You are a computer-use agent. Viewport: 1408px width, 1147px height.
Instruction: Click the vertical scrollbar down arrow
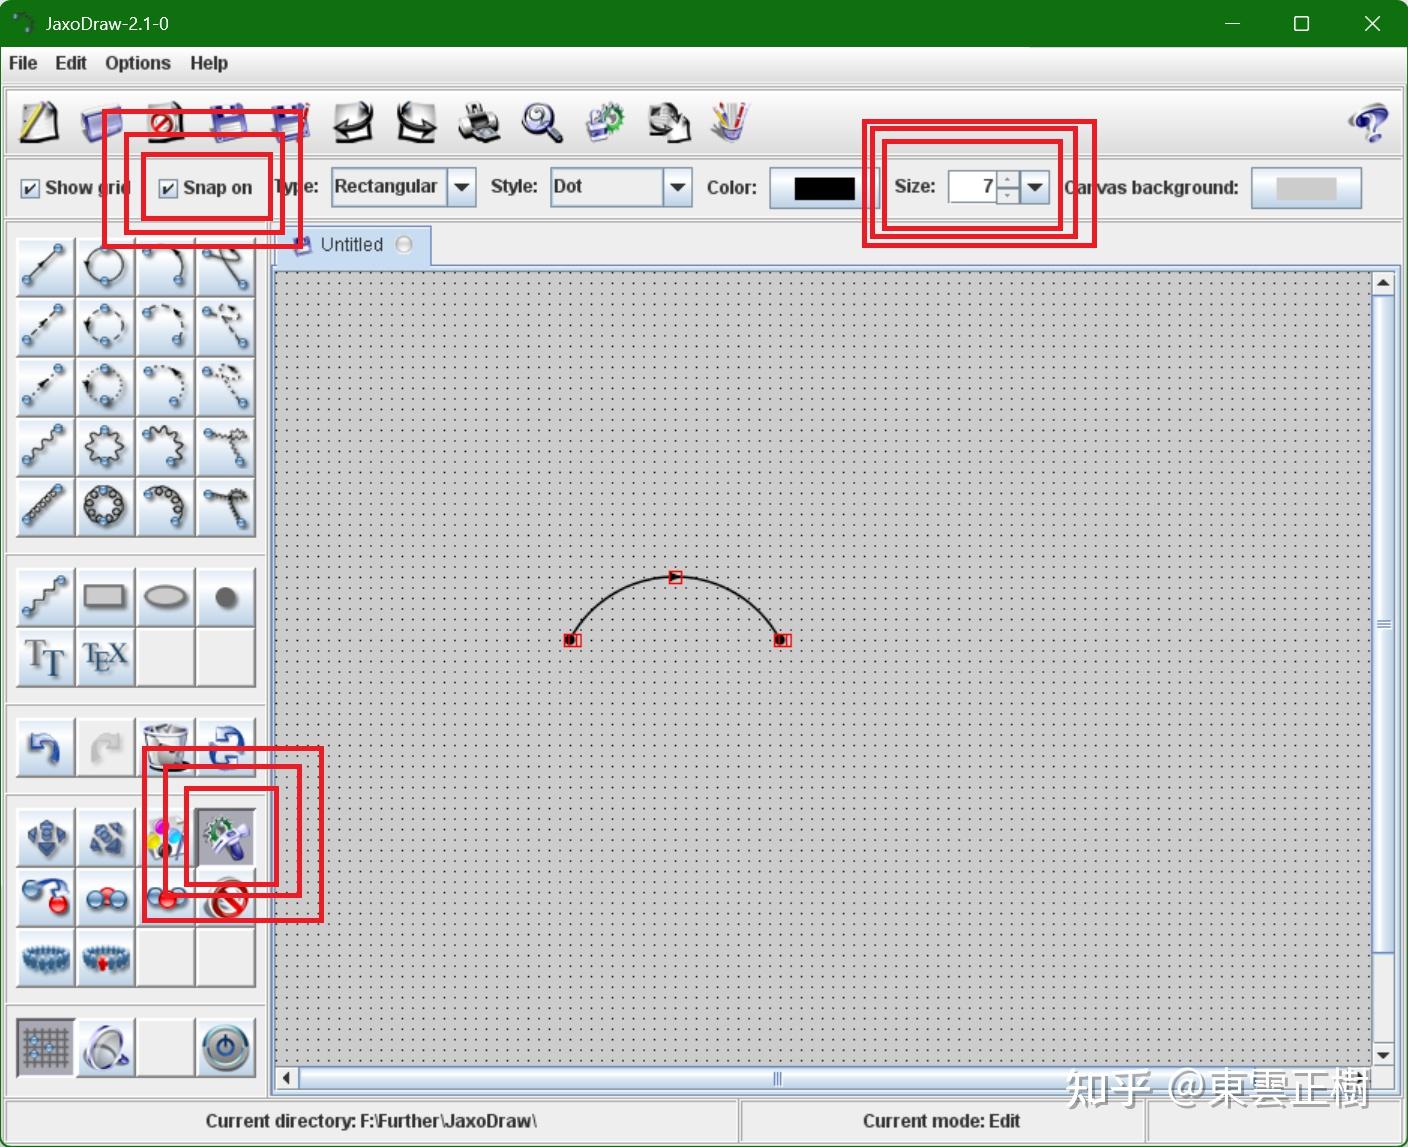pos(1383,1055)
